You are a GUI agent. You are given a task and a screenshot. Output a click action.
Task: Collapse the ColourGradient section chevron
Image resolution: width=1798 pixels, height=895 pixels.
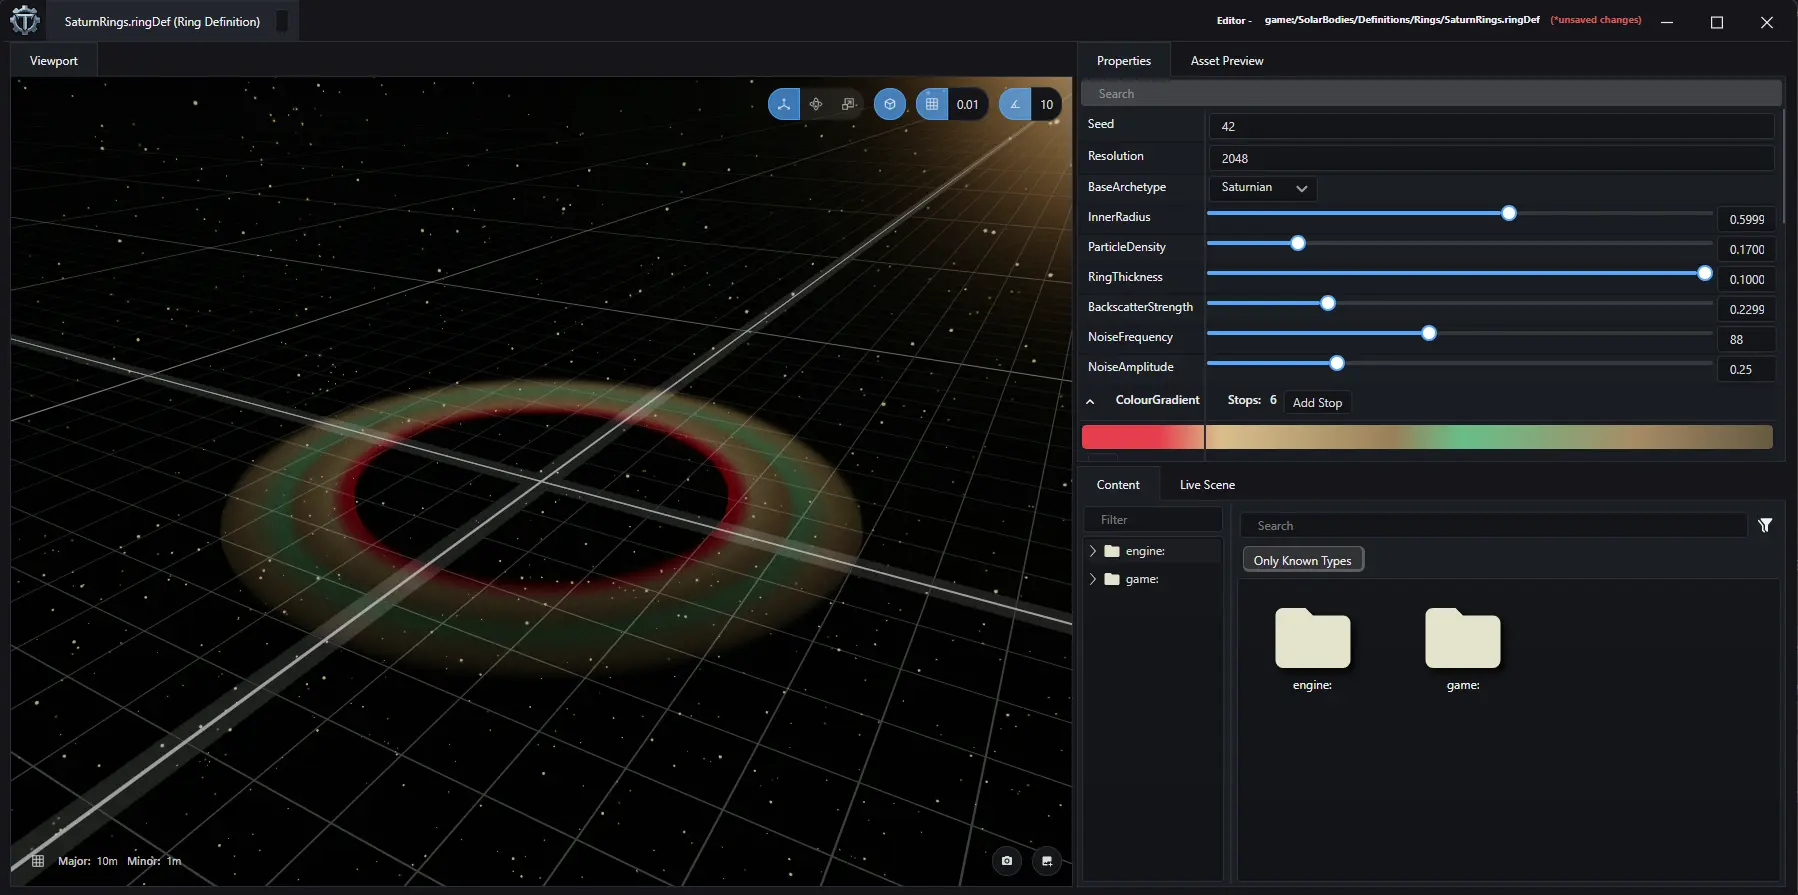pyautogui.click(x=1091, y=402)
